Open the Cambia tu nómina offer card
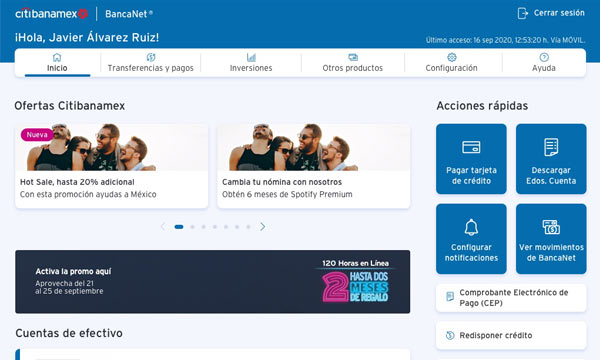600x360 pixels. (314, 166)
